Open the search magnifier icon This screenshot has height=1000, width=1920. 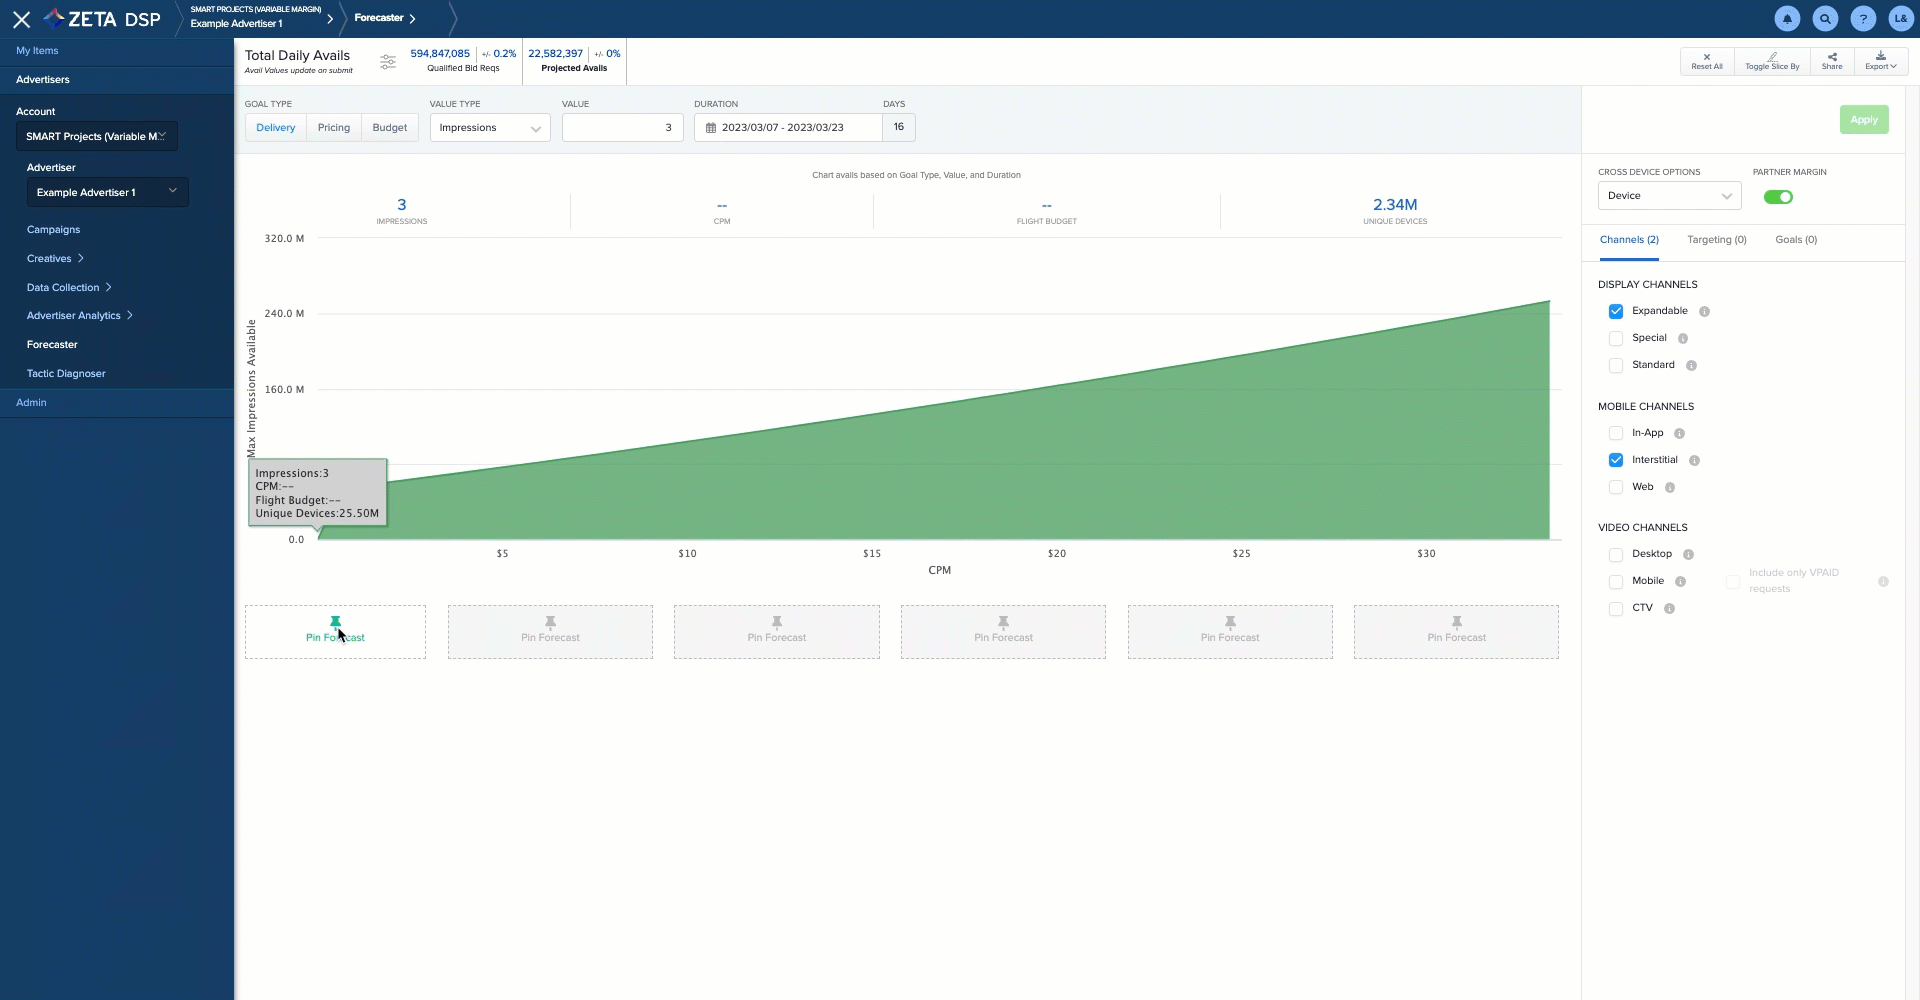click(1825, 18)
